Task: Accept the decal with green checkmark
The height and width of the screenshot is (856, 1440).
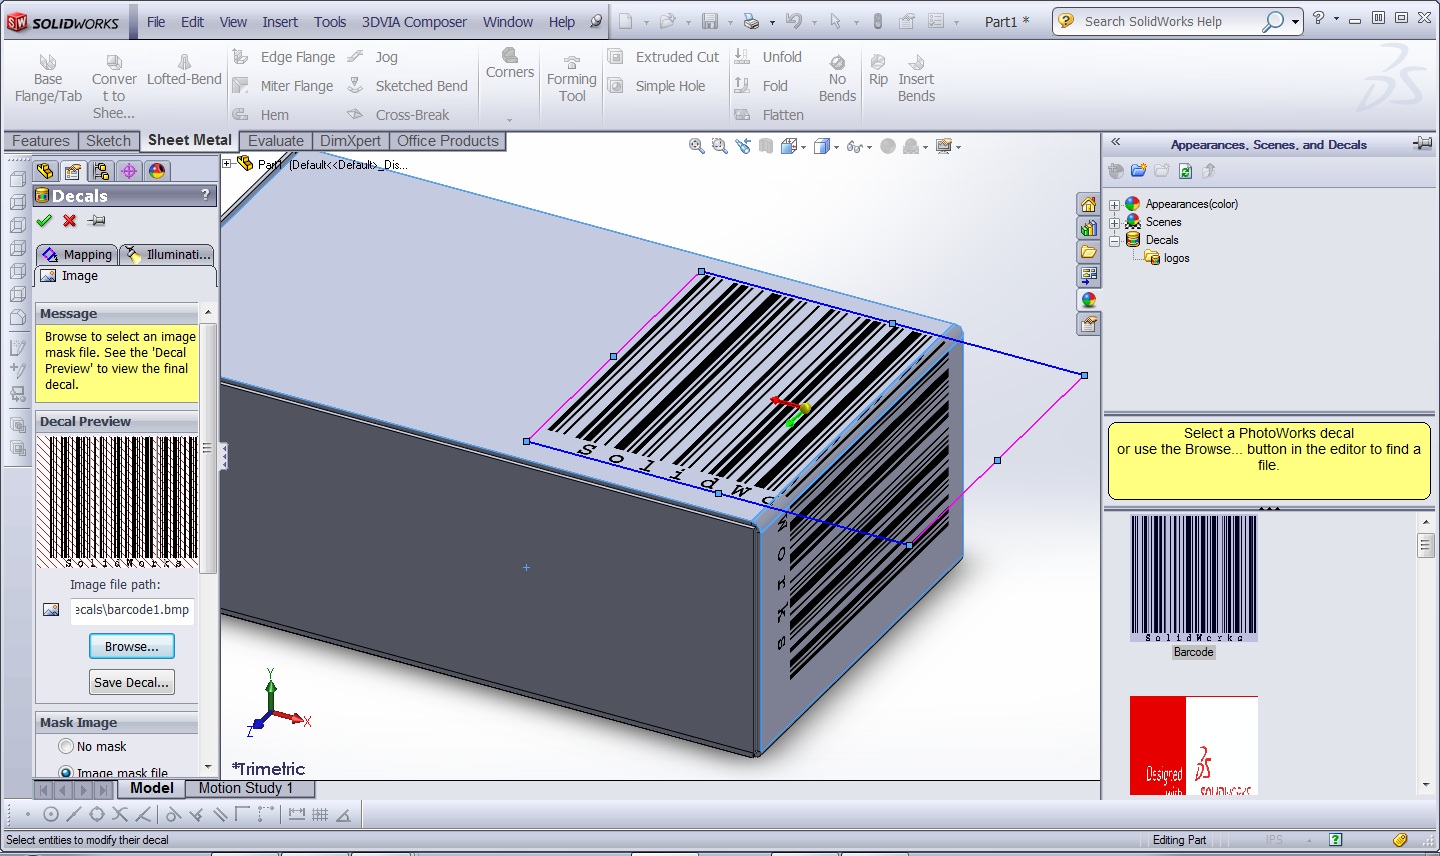Action: coord(44,221)
